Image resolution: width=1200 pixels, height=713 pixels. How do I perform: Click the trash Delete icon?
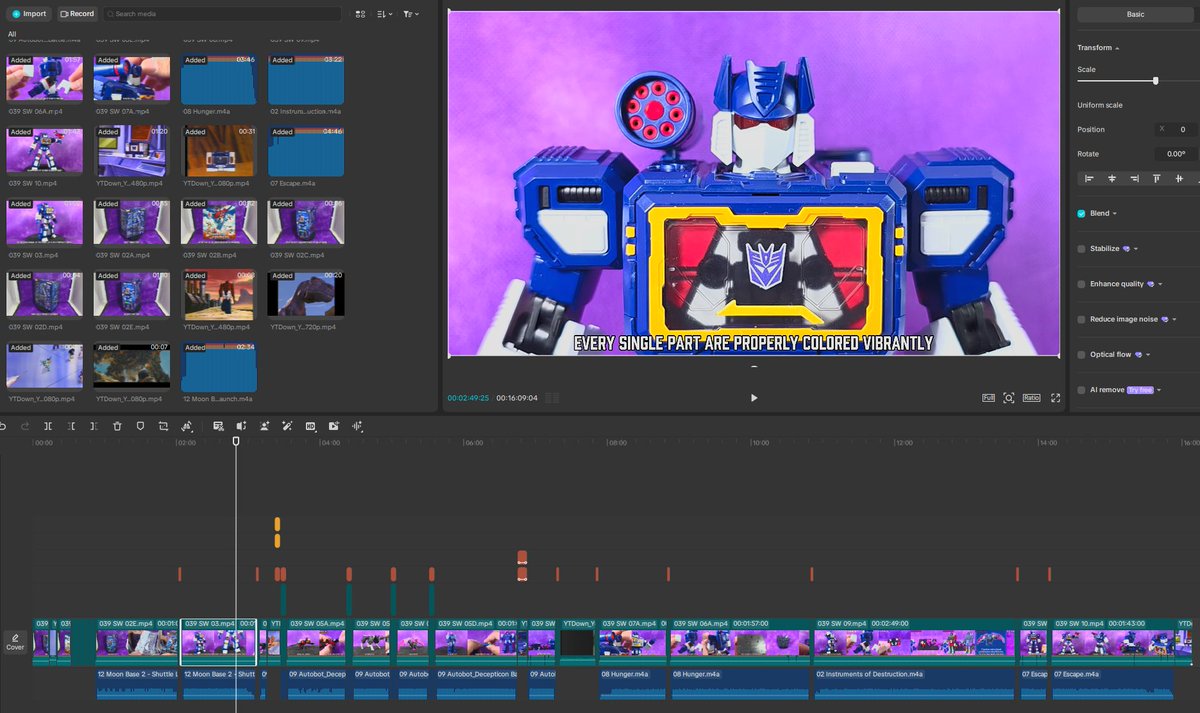[x=117, y=426]
